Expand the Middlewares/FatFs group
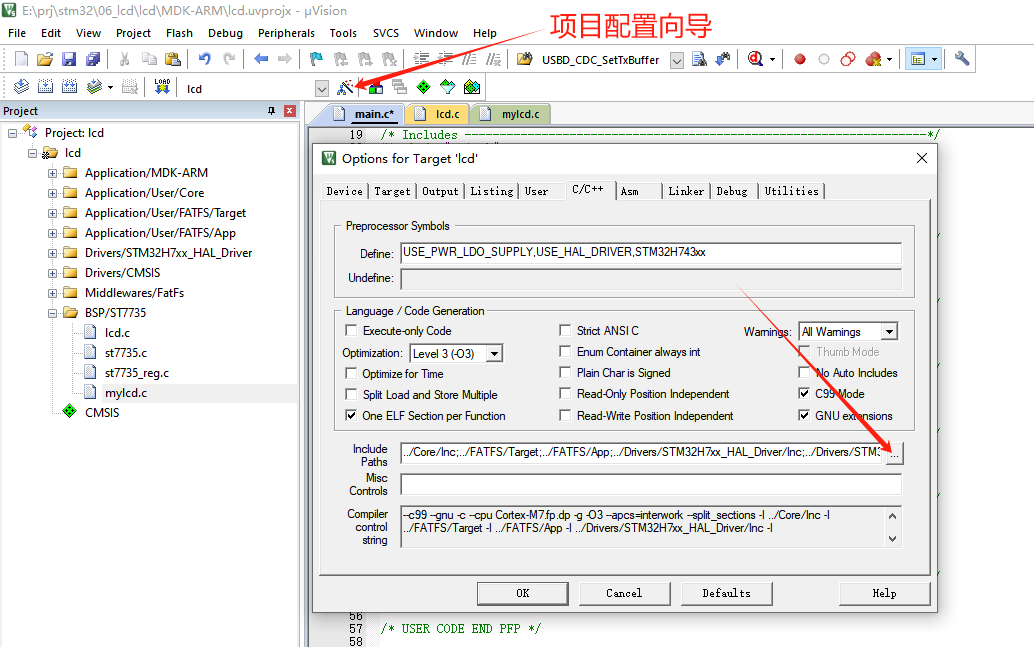 tap(52, 293)
